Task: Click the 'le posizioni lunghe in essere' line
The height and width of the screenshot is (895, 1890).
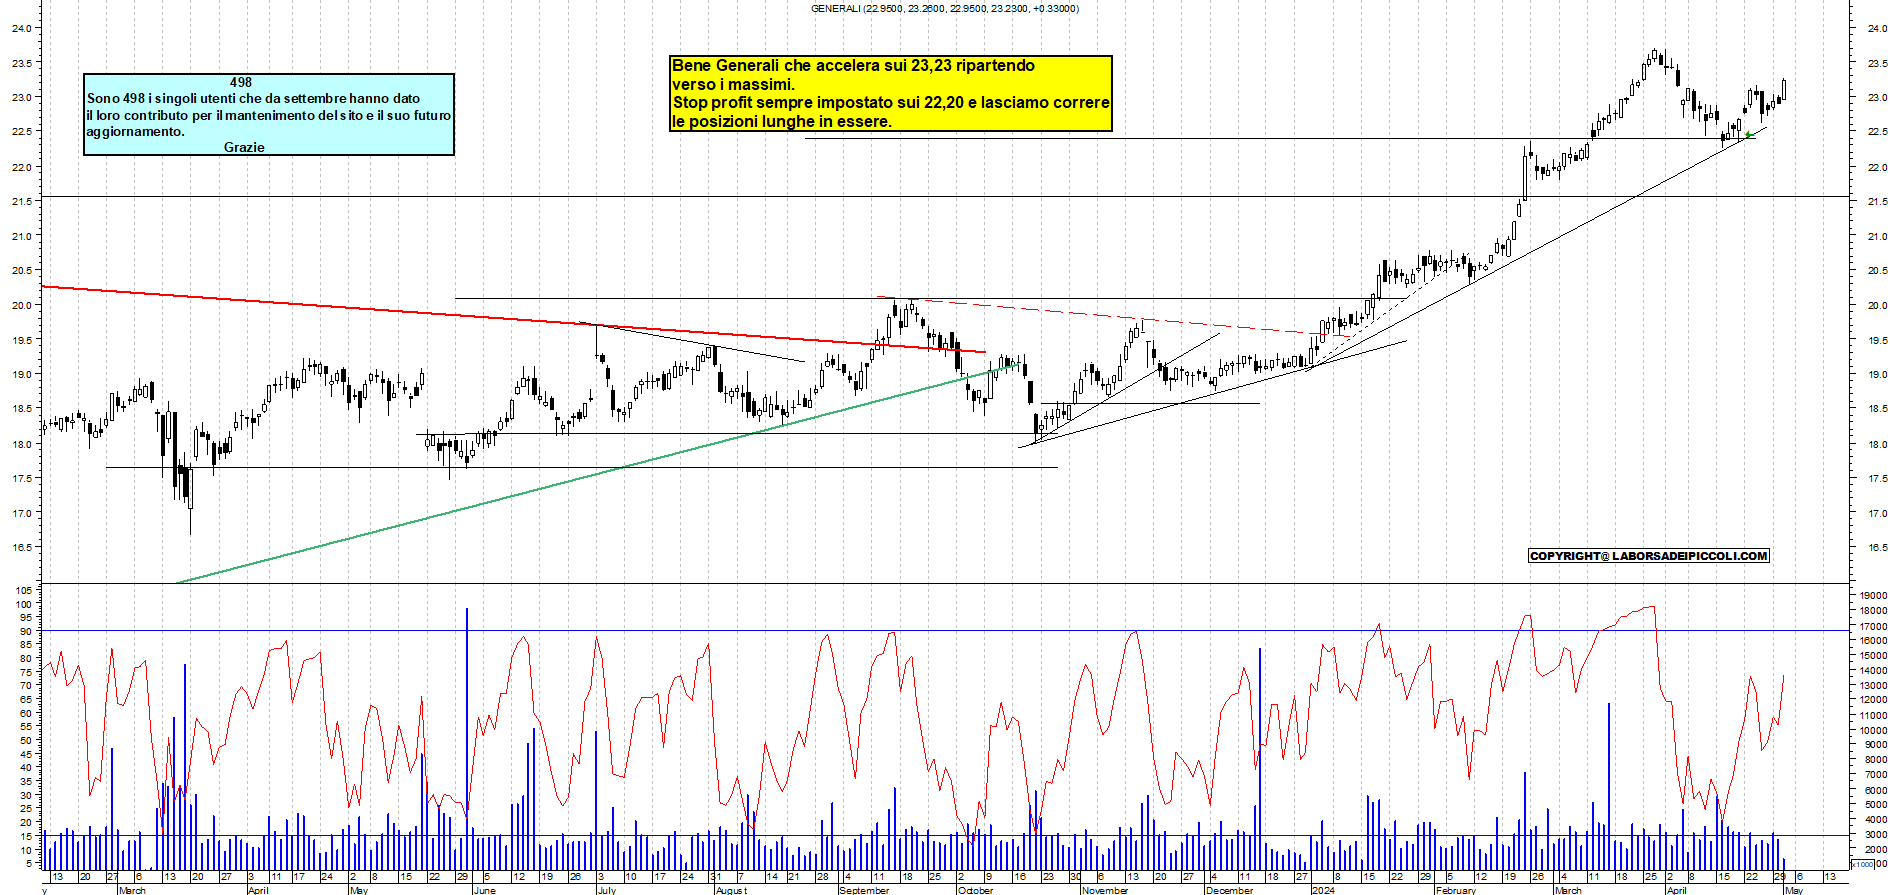Action: click(x=781, y=121)
